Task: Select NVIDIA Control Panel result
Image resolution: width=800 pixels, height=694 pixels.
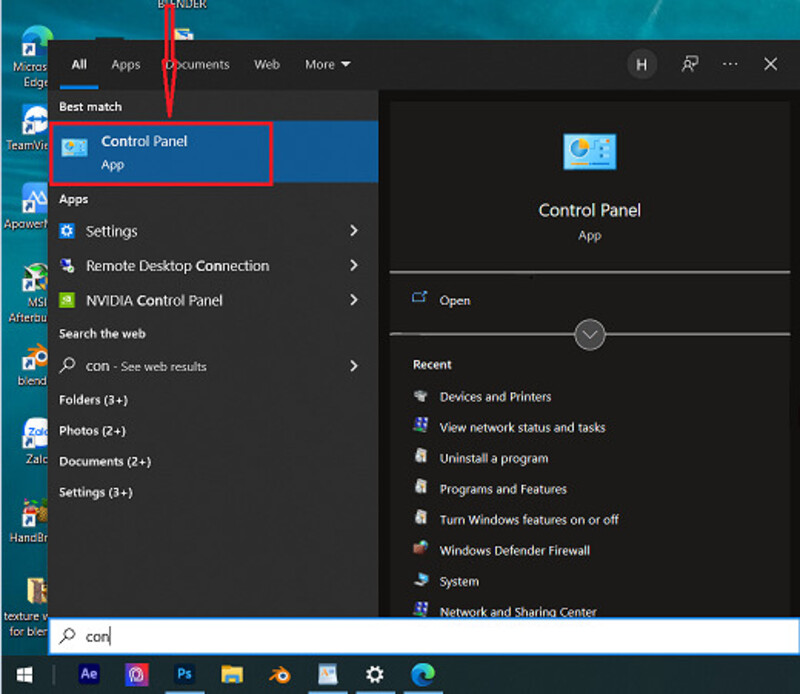Action: (x=154, y=301)
